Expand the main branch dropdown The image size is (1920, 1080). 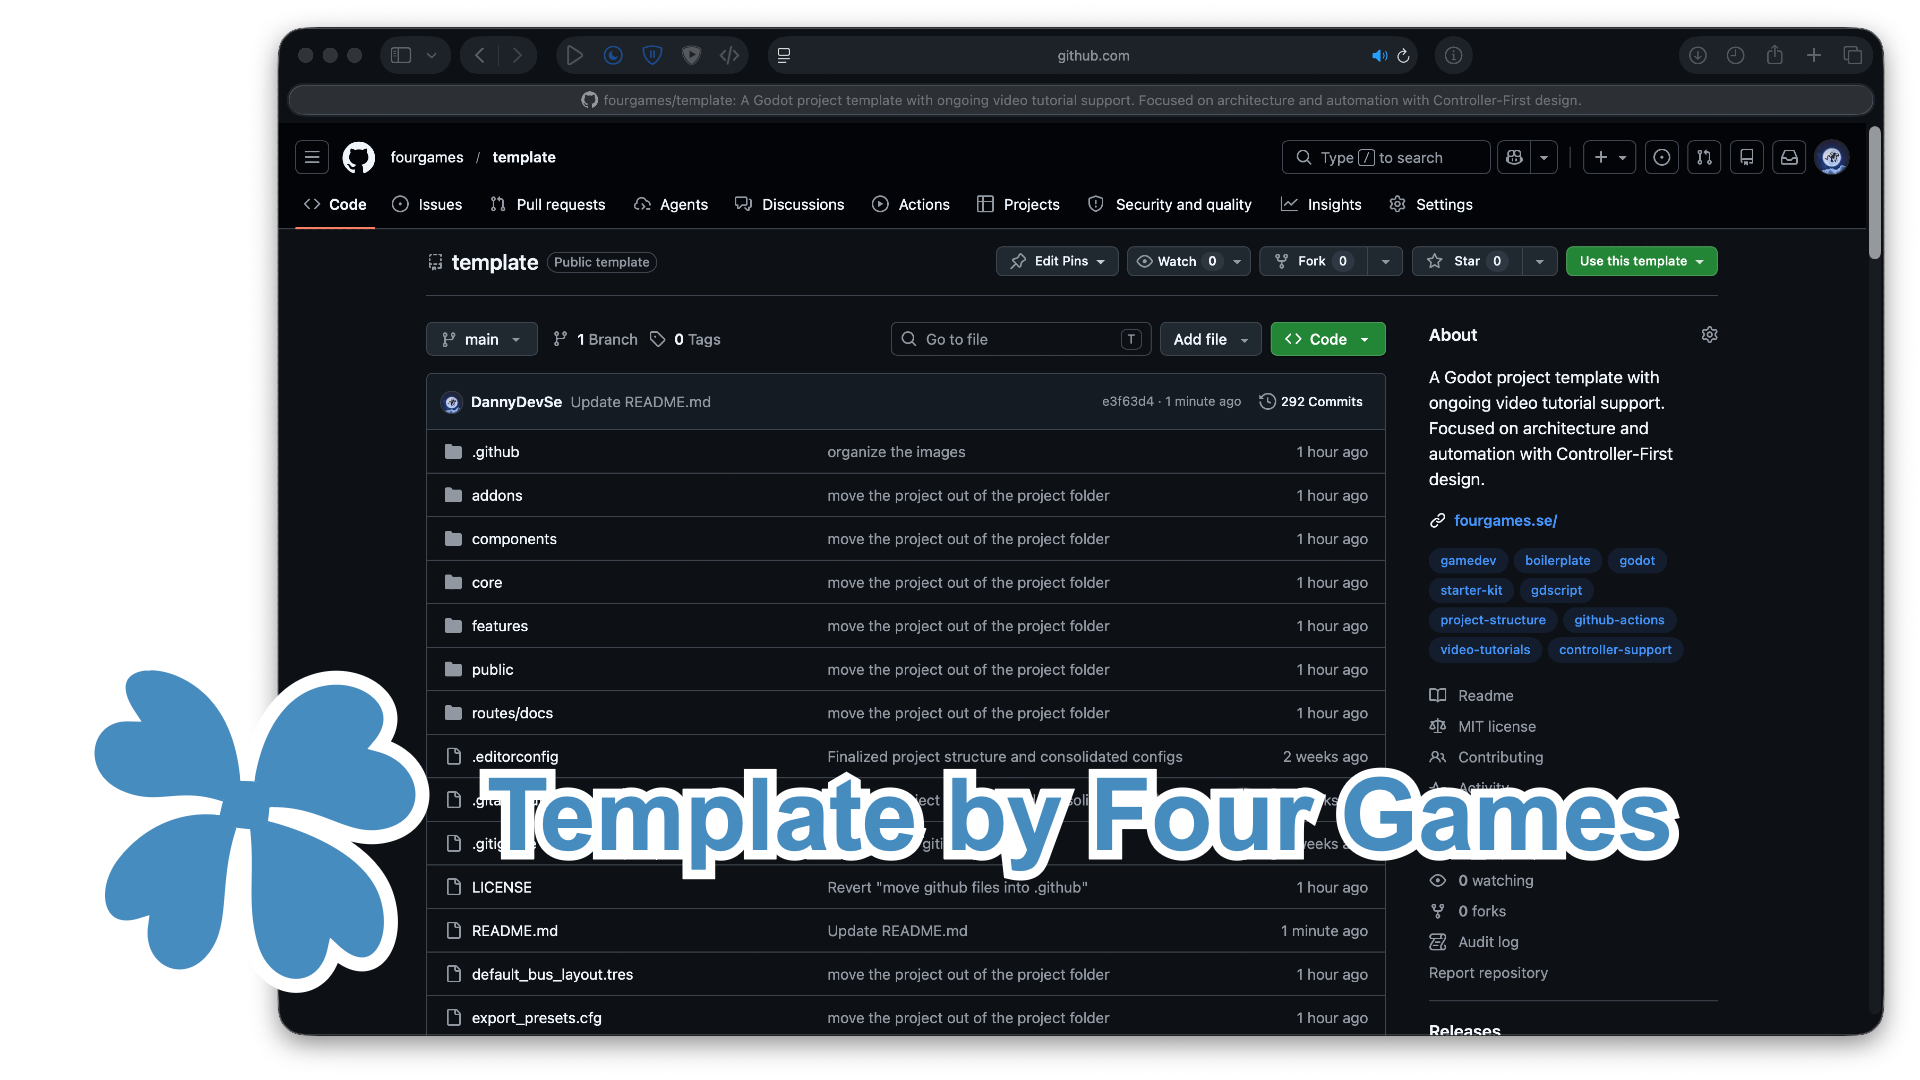click(x=482, y=340)
